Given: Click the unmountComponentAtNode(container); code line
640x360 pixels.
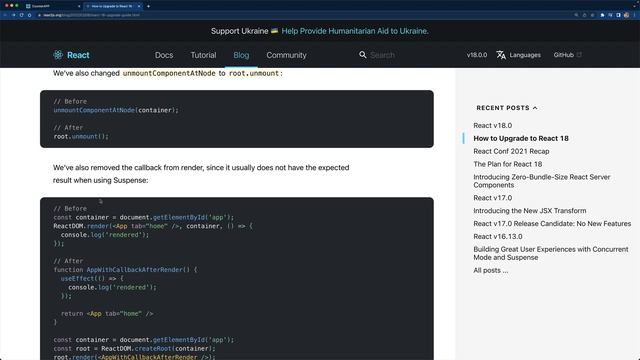Looking at the screenshot, I should pos(116,110).
